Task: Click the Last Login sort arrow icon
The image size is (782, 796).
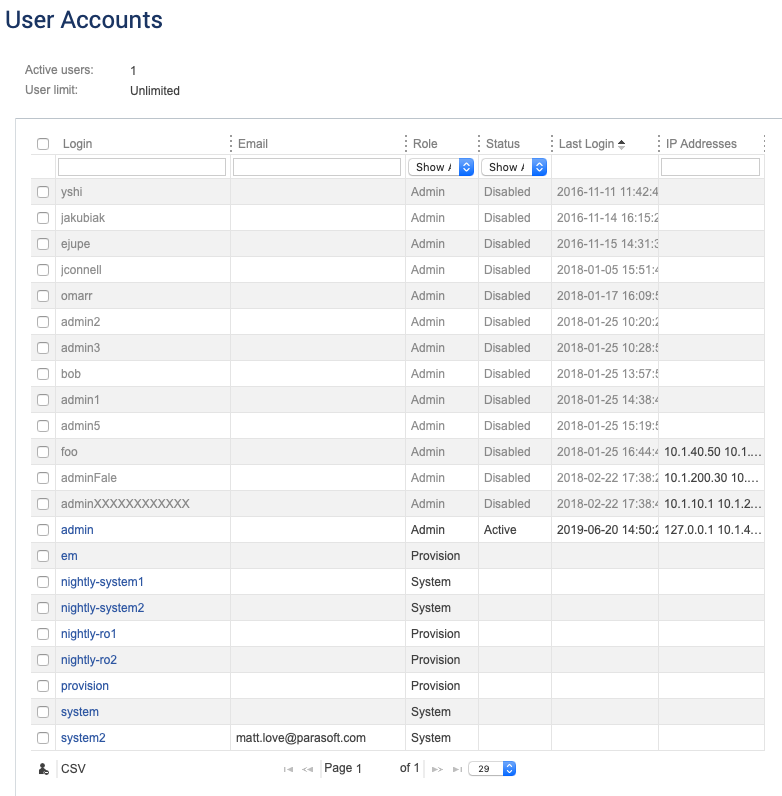Action: 622,144
